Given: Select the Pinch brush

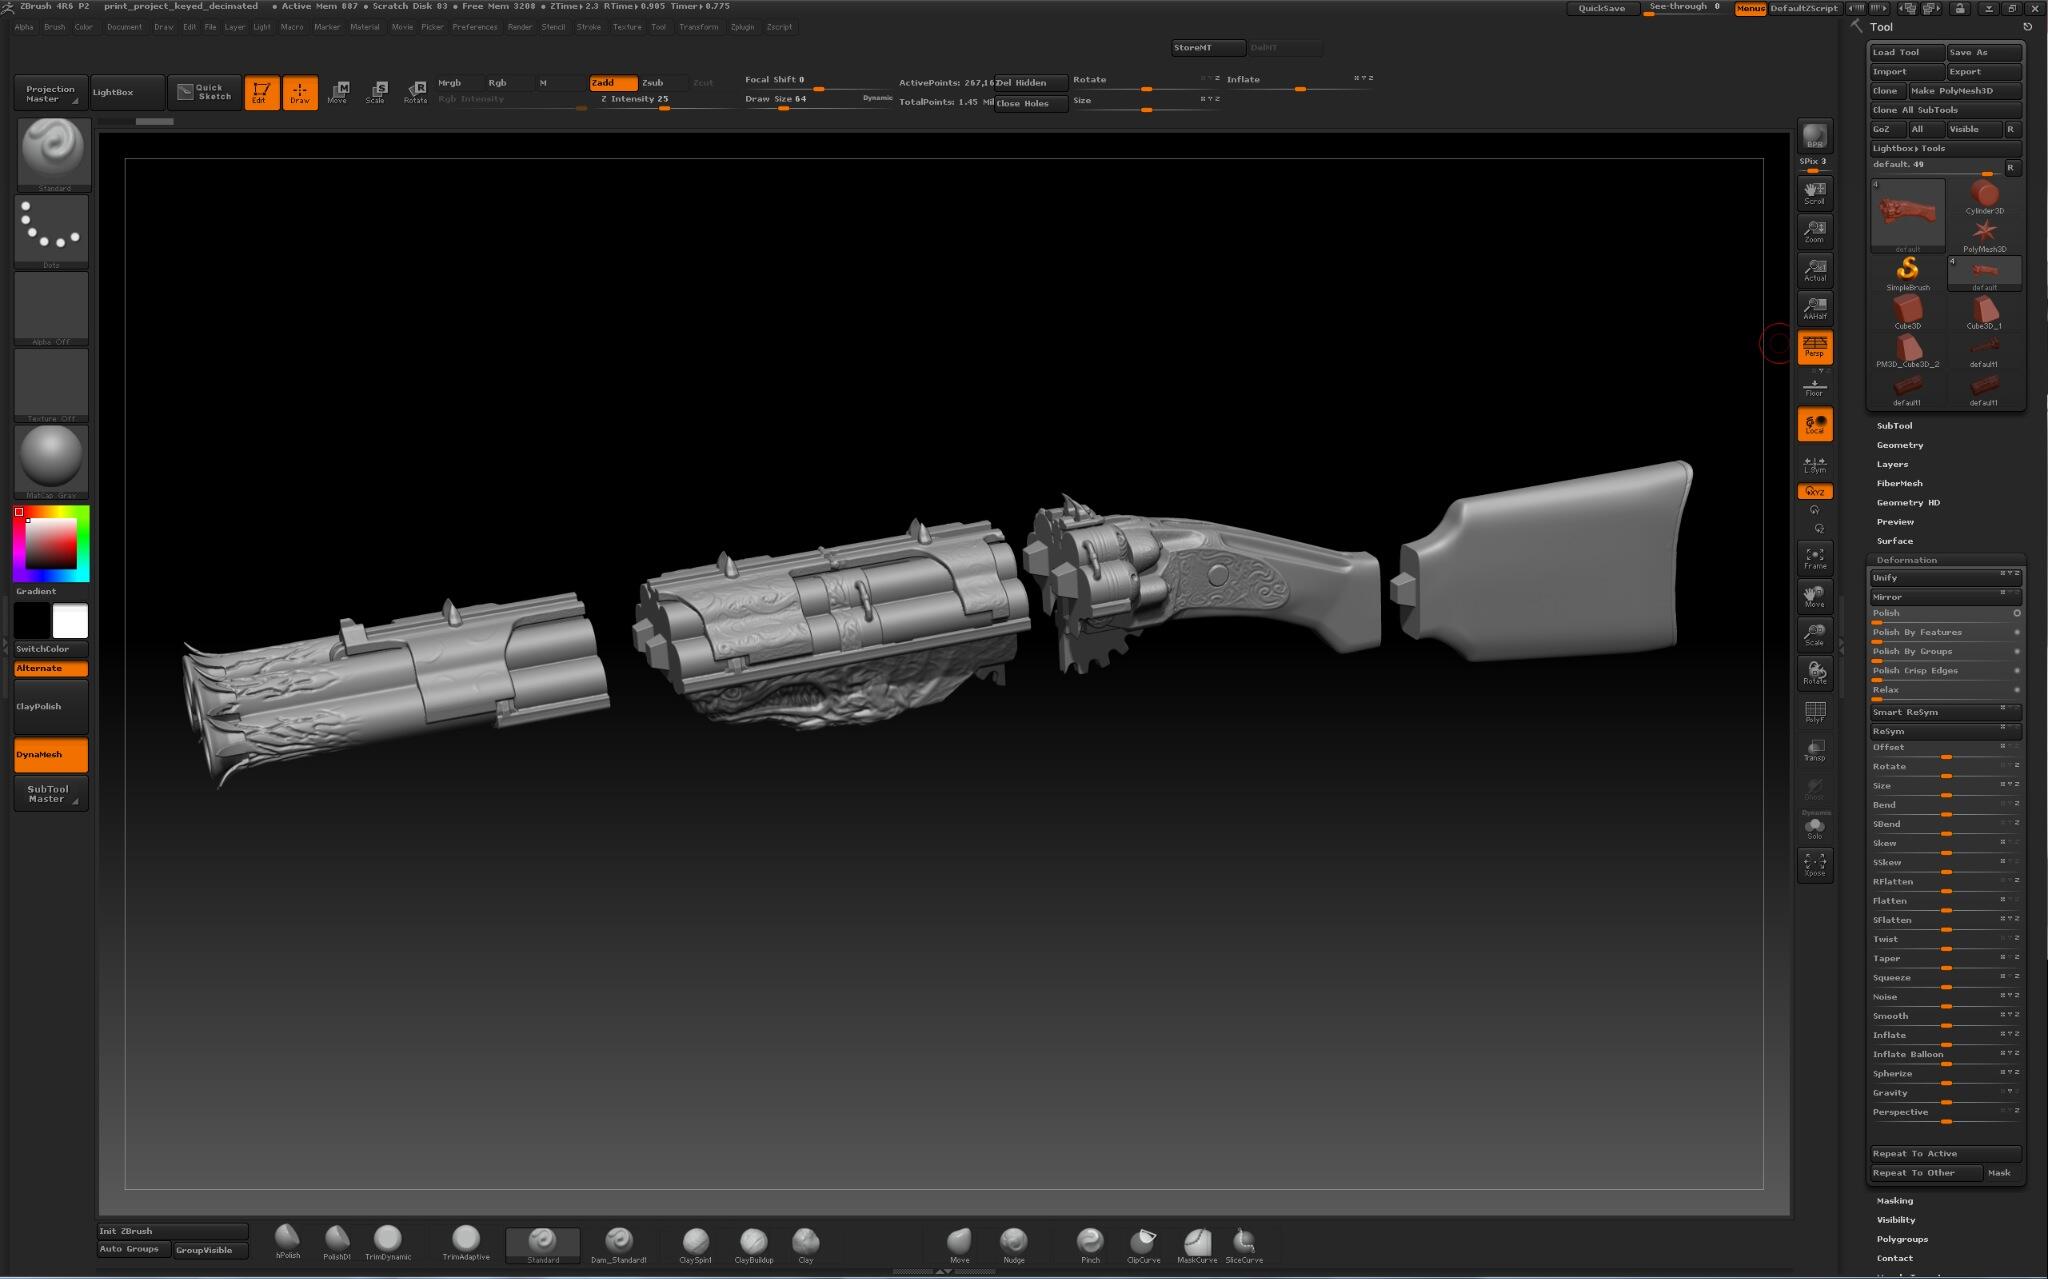Looking at the screenshot, I should coord(1090,1243).
